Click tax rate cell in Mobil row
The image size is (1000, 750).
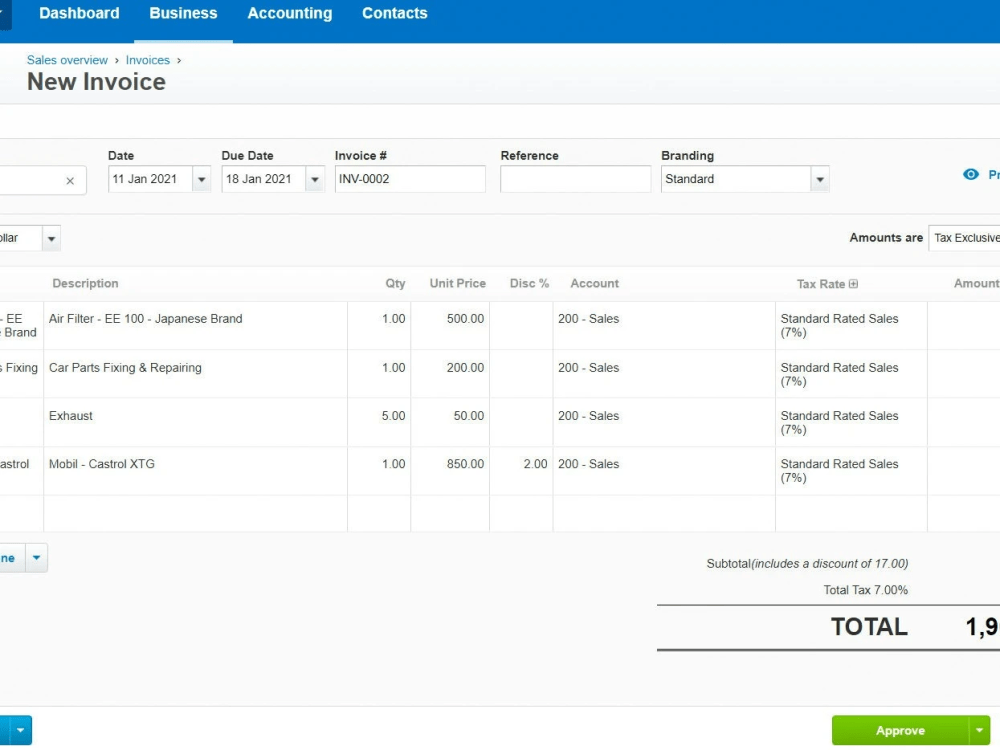(x=851, y=471)
